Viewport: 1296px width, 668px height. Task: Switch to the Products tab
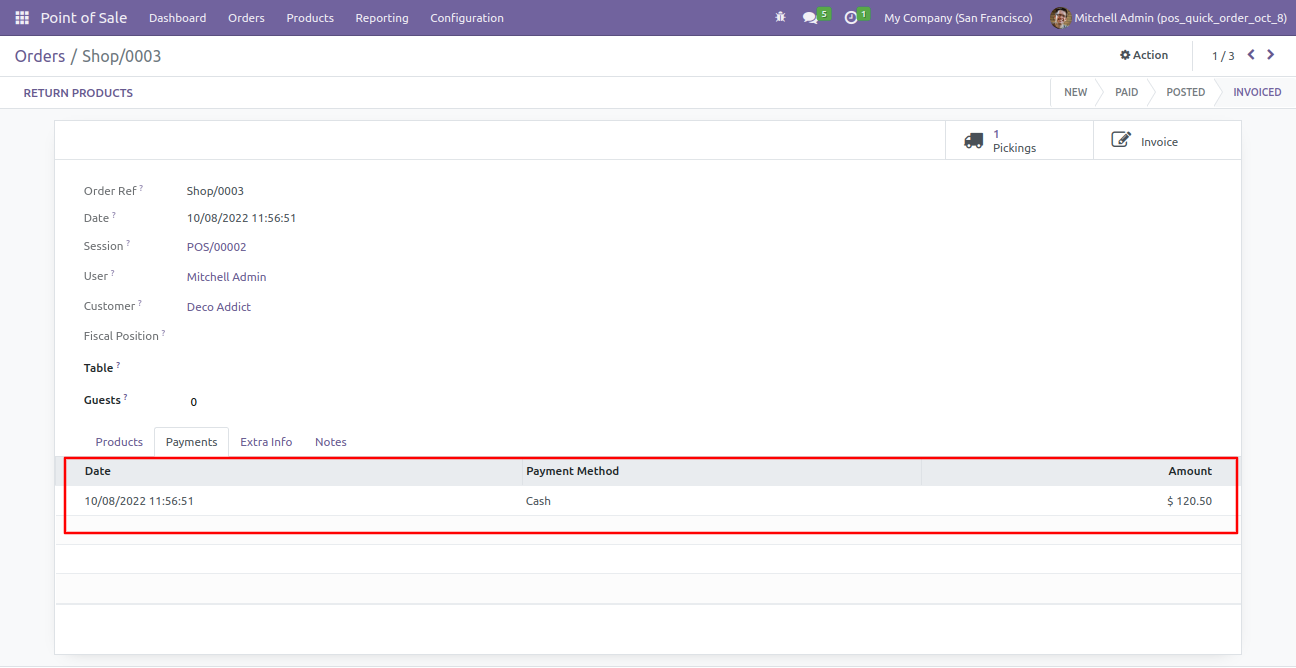click(119, 442)
